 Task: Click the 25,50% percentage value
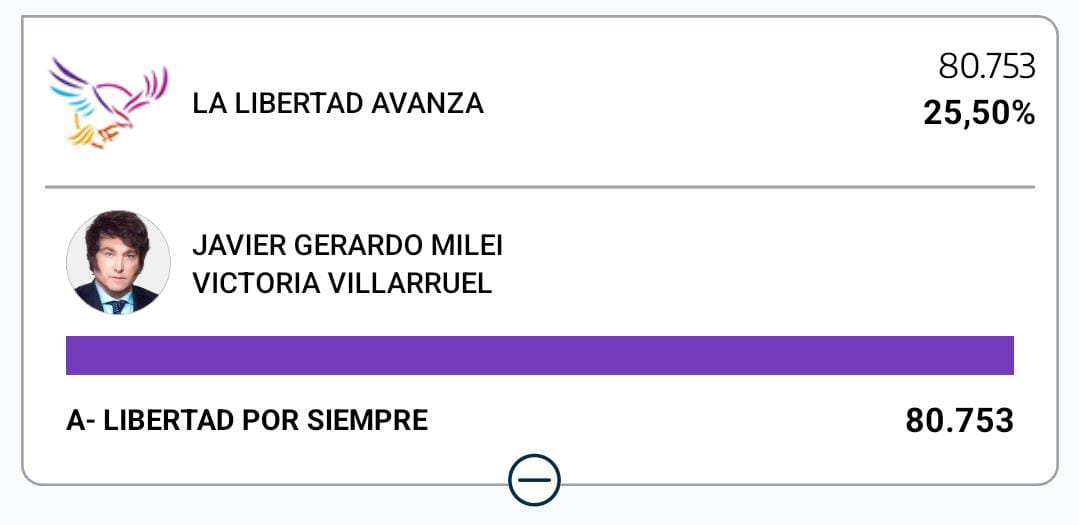[x=978, y=113]
